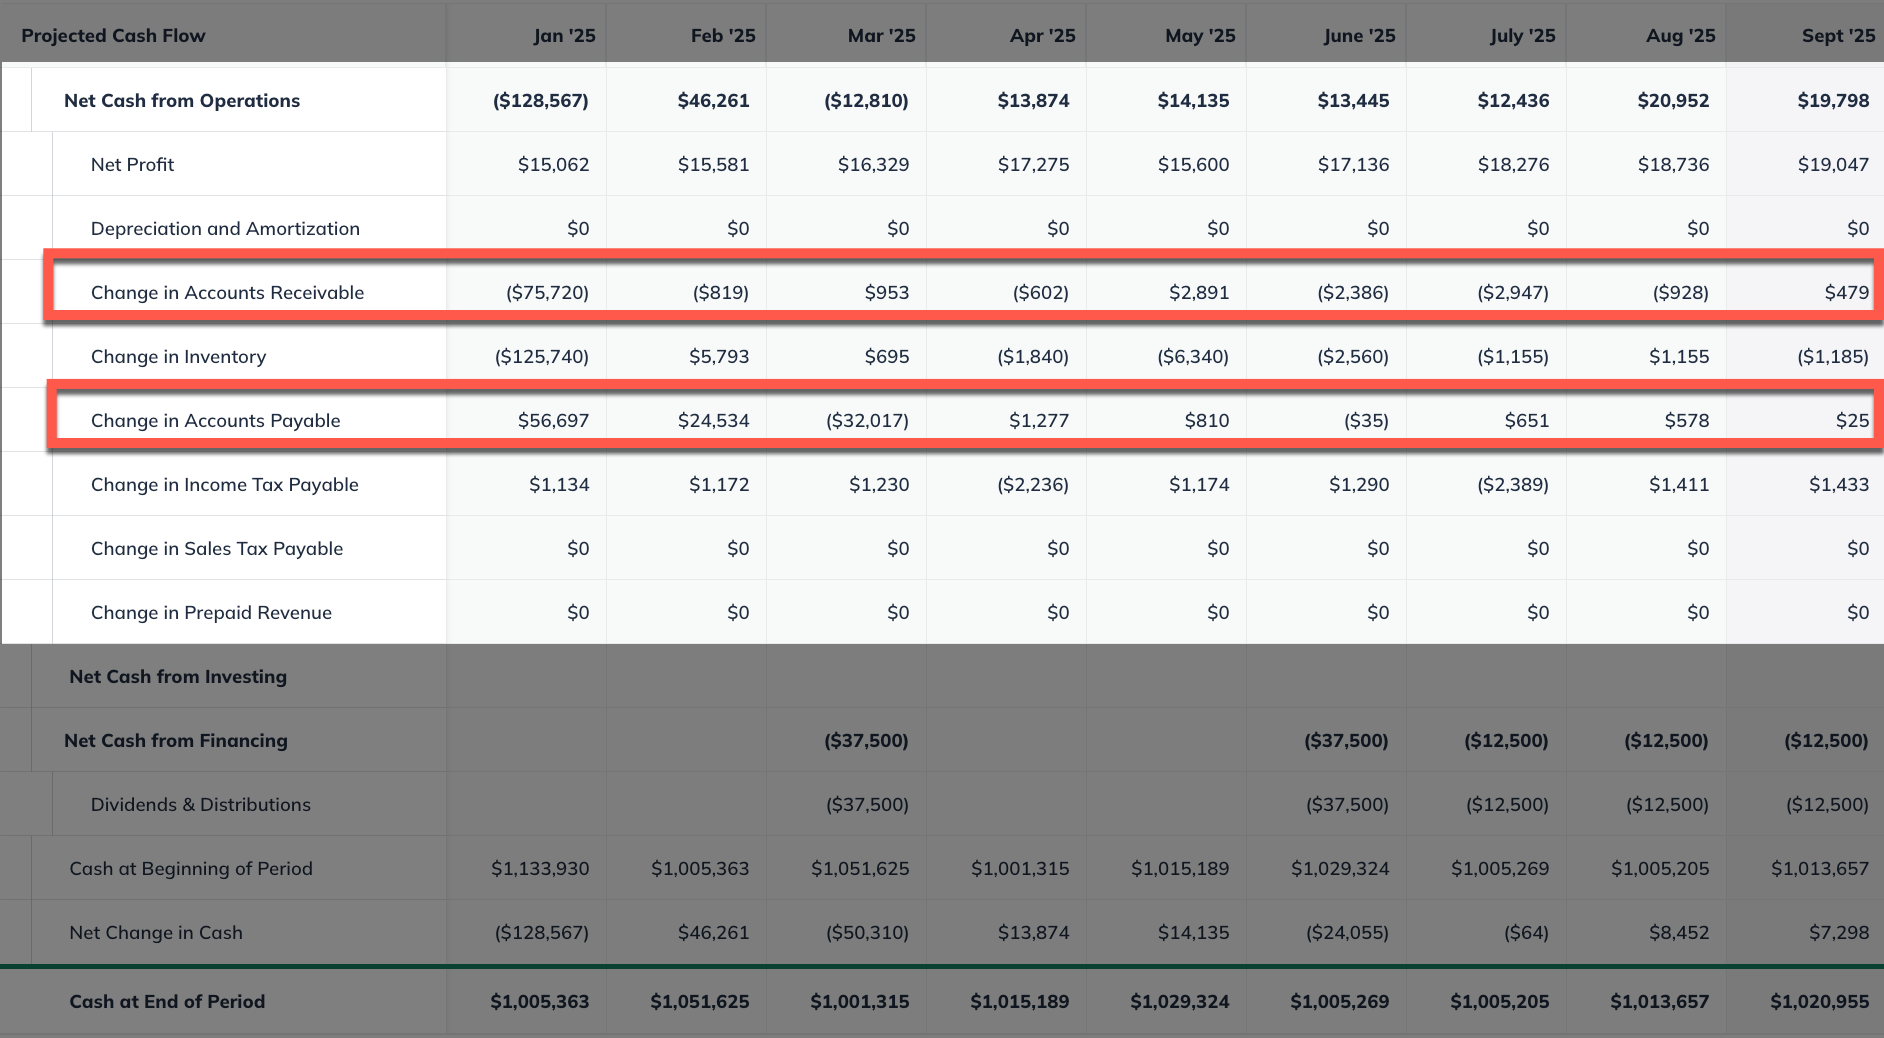Select the Change in Income Tax Payable label

[224, 484]
